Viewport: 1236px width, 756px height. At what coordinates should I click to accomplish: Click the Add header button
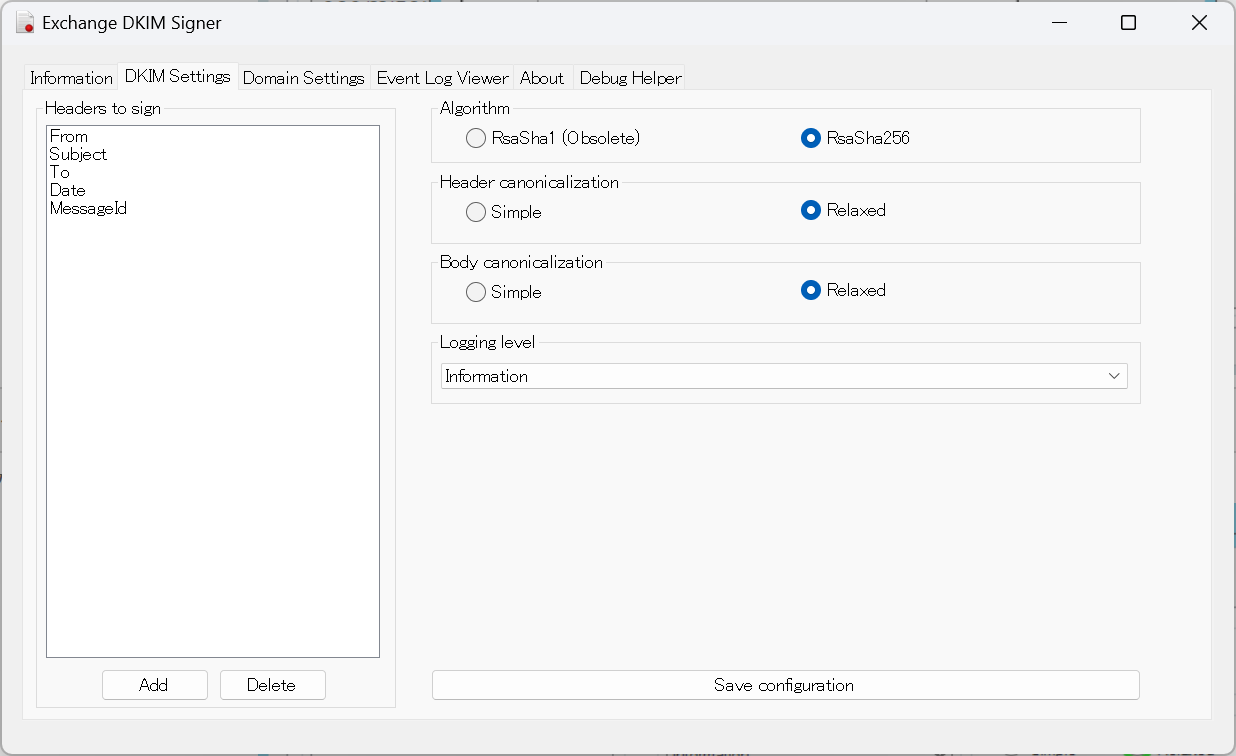point(154,685)
